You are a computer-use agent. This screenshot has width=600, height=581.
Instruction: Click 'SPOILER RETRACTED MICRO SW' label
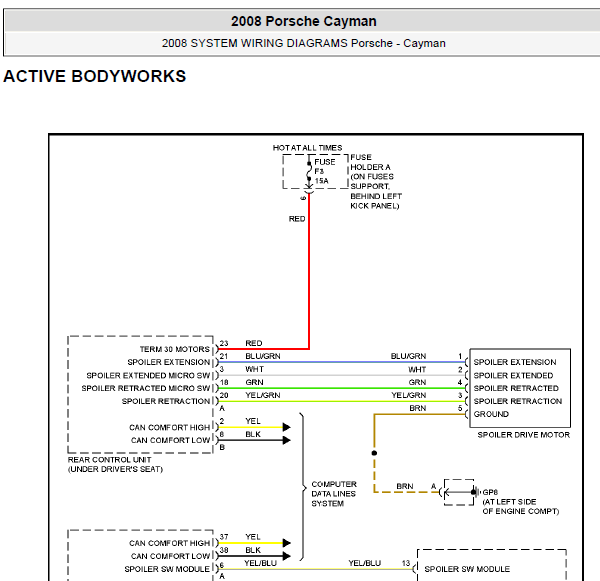[146, 388]
